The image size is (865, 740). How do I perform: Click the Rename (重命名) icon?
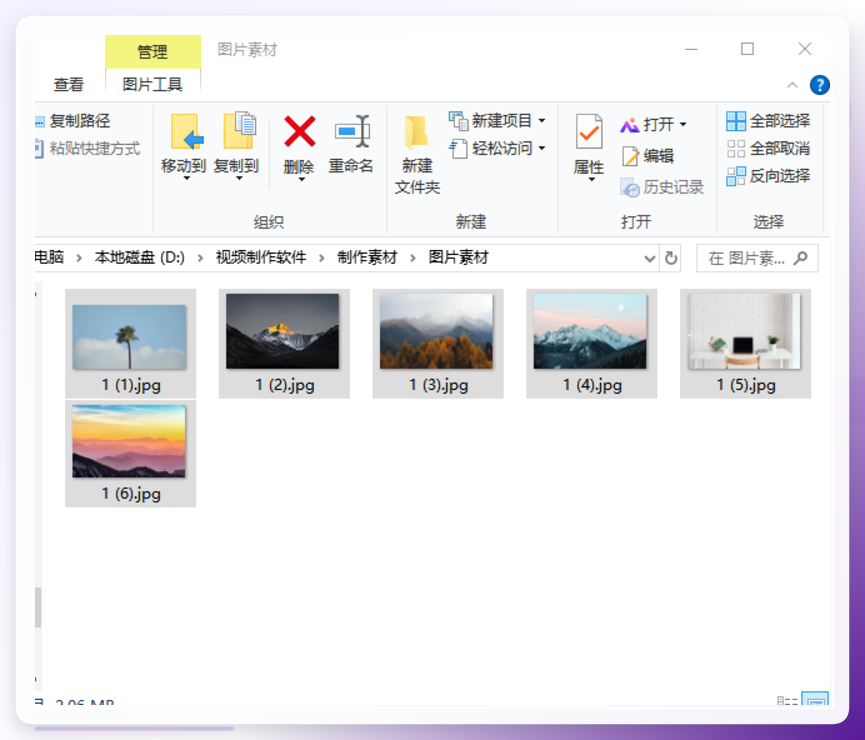pos(352,132)
